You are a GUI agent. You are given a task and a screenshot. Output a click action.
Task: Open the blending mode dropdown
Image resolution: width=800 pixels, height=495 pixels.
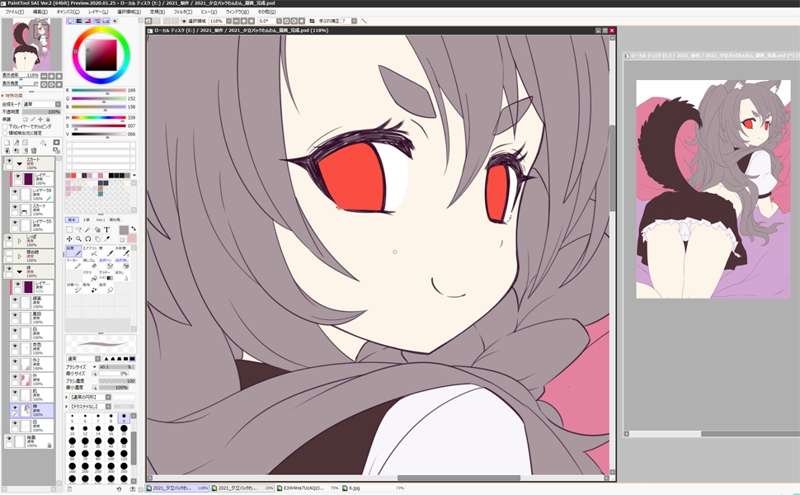40,103
